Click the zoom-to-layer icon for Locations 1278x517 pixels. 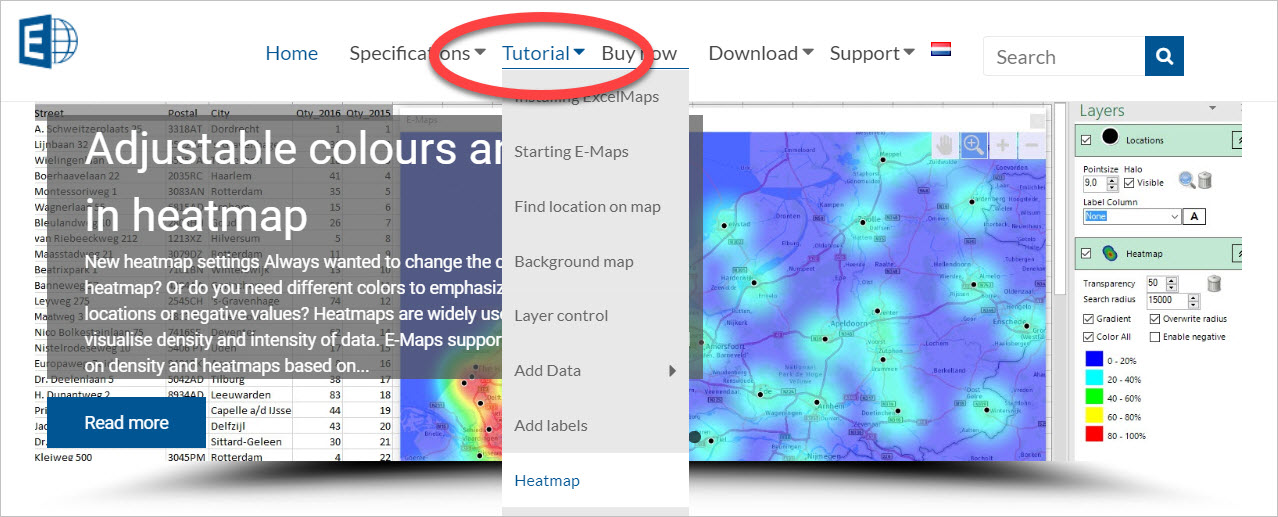[x=1187, y=181]
